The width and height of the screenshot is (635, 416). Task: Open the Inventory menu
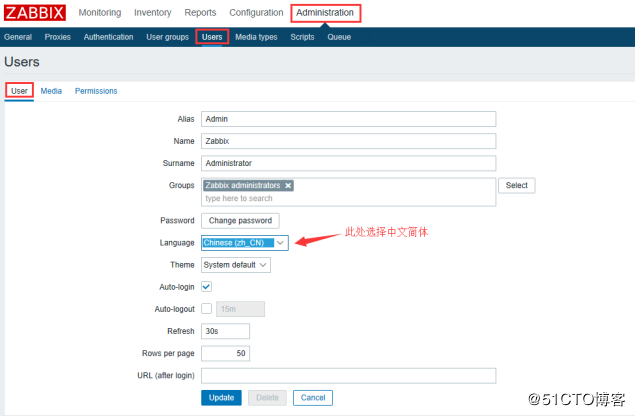tap(153, 13)
